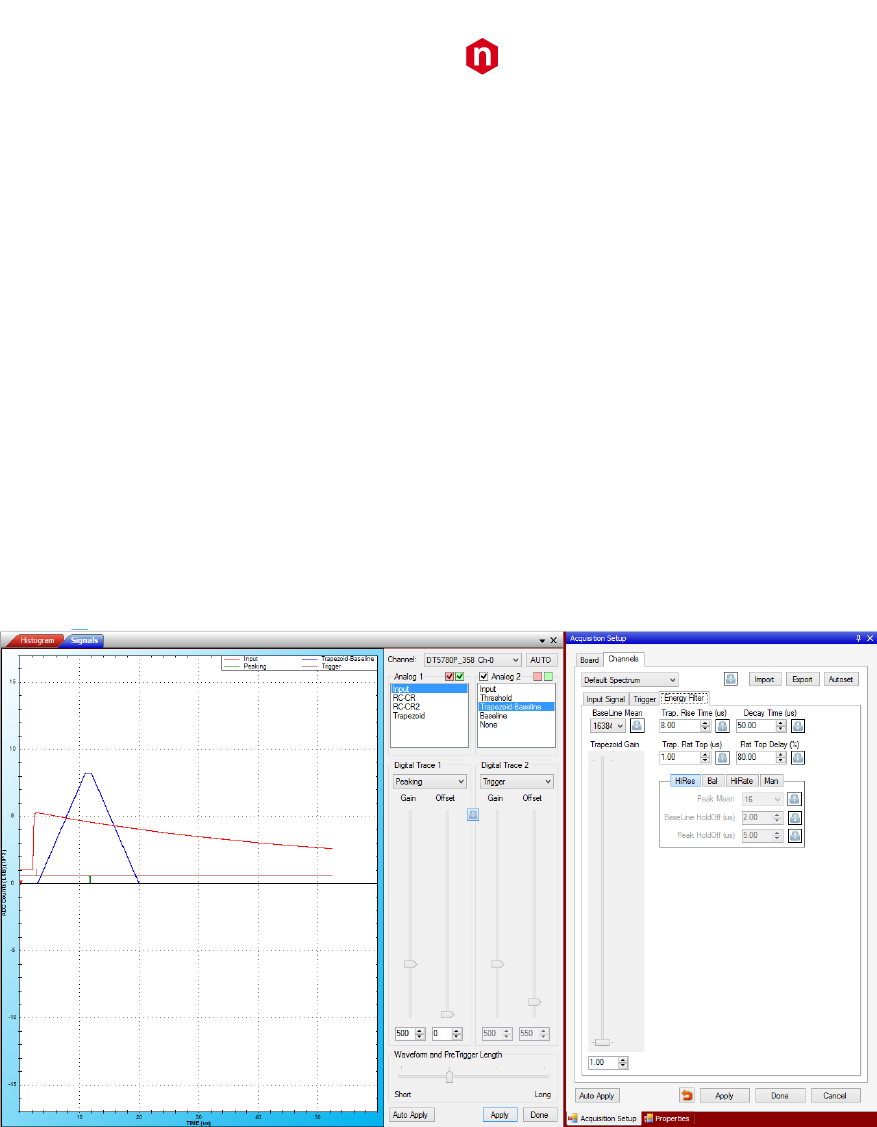This screenshot has height=1127, width=877.
Task: Click the Digital Trace 1 Gain slider handle
Action: (x=410, y=964)
